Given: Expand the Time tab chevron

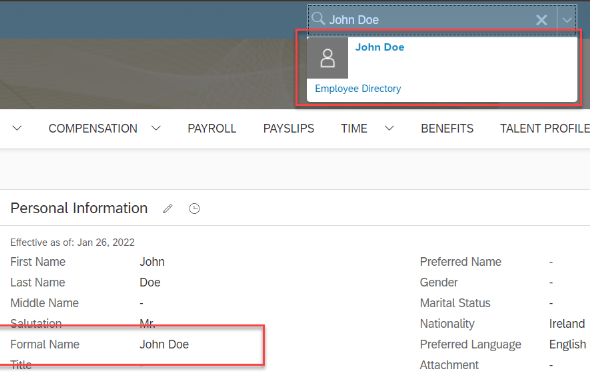Looking at the screenshot, I should pyautogui.click(x=389, y=129).
